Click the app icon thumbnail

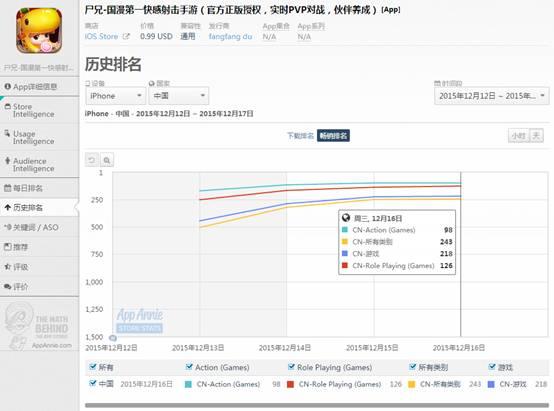coord(39,31)
